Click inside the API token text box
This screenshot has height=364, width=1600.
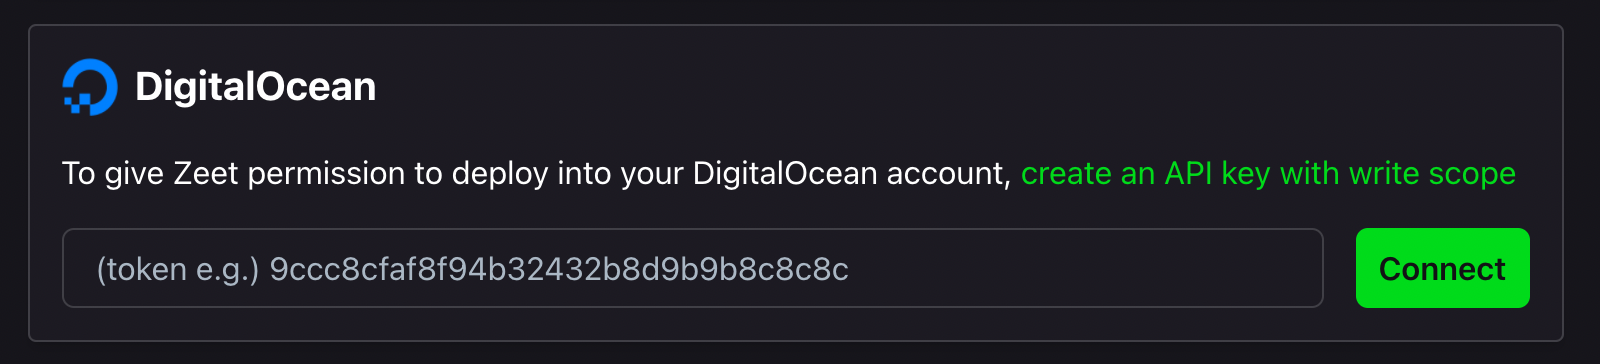693,268
